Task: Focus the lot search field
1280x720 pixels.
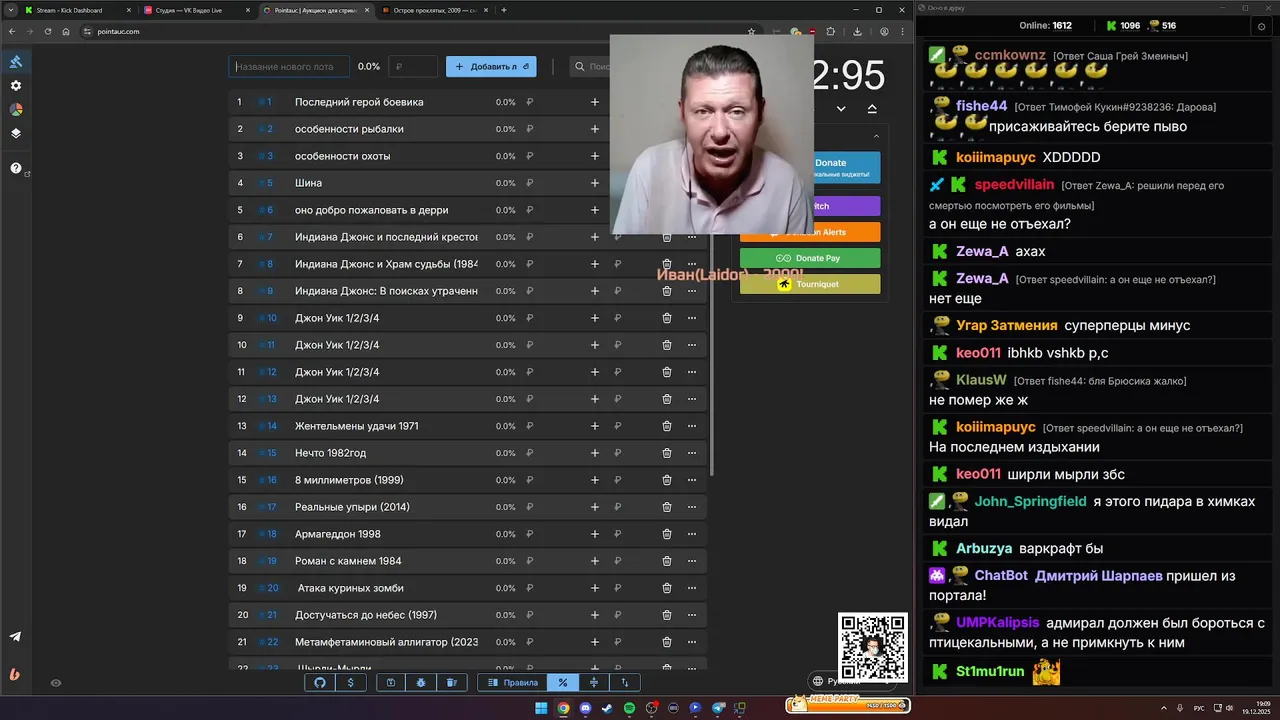Action: (590, 67)
